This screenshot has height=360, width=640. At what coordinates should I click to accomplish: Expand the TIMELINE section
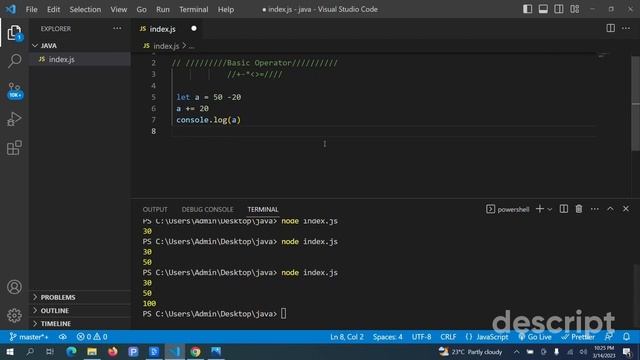pyautogui.click(x=80, y=324)
